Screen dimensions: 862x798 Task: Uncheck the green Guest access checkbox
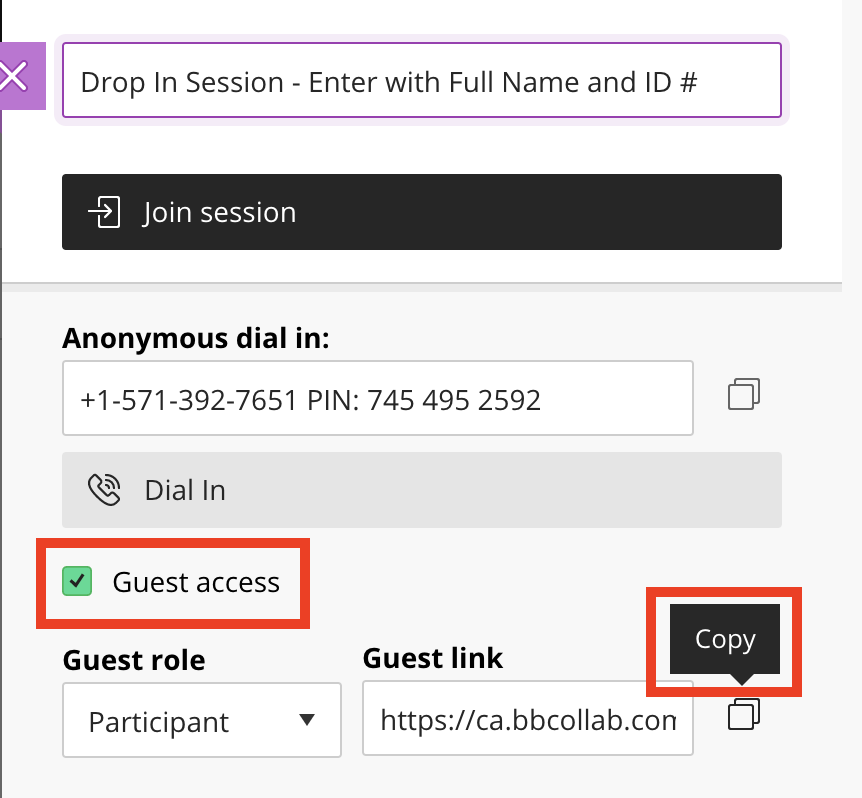[77, 581]
